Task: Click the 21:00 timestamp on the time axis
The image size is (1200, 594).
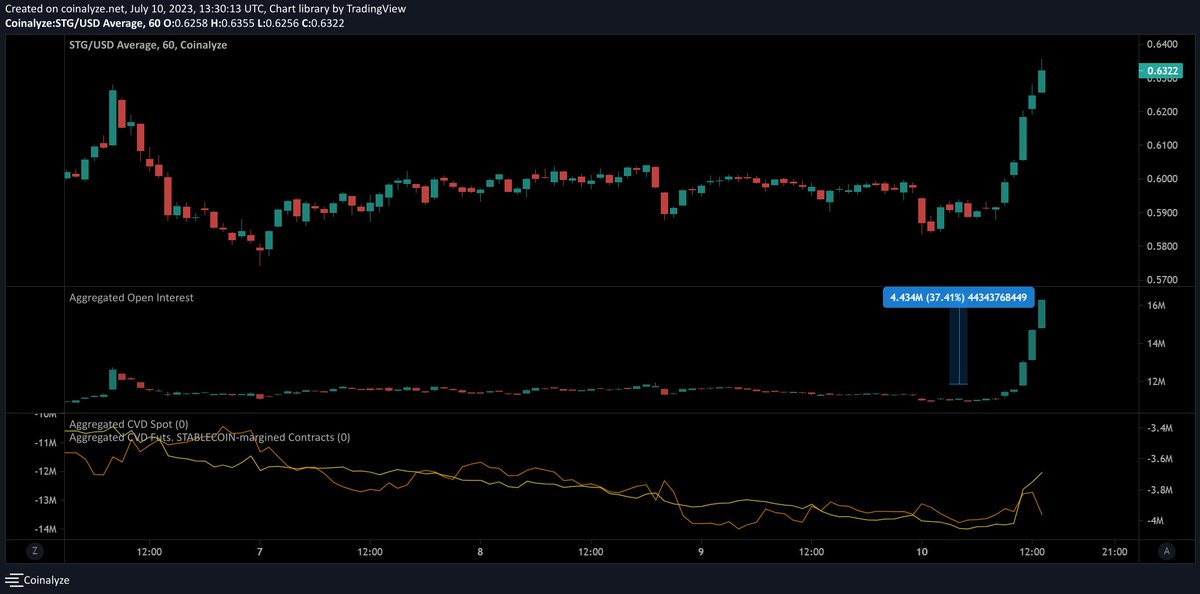Action: click(1113, 551)
